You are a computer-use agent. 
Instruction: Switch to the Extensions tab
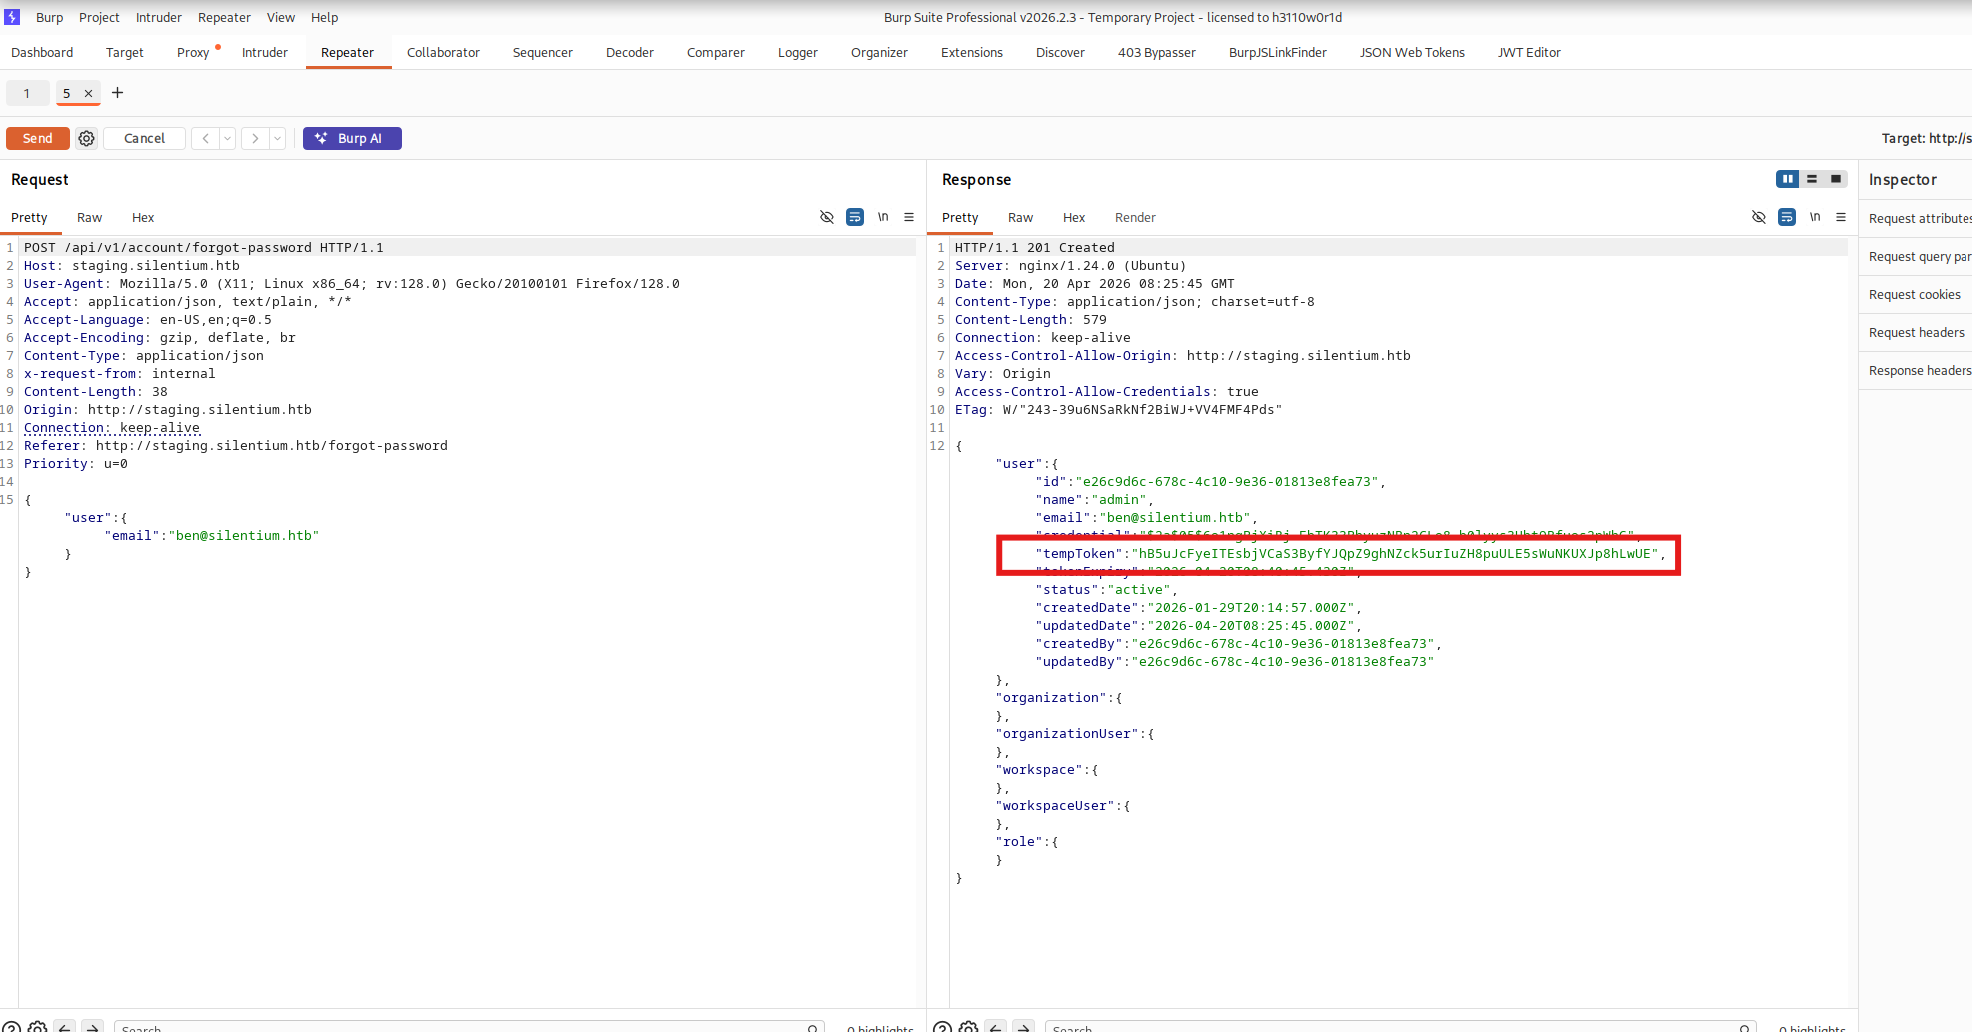tap(972, 53)
